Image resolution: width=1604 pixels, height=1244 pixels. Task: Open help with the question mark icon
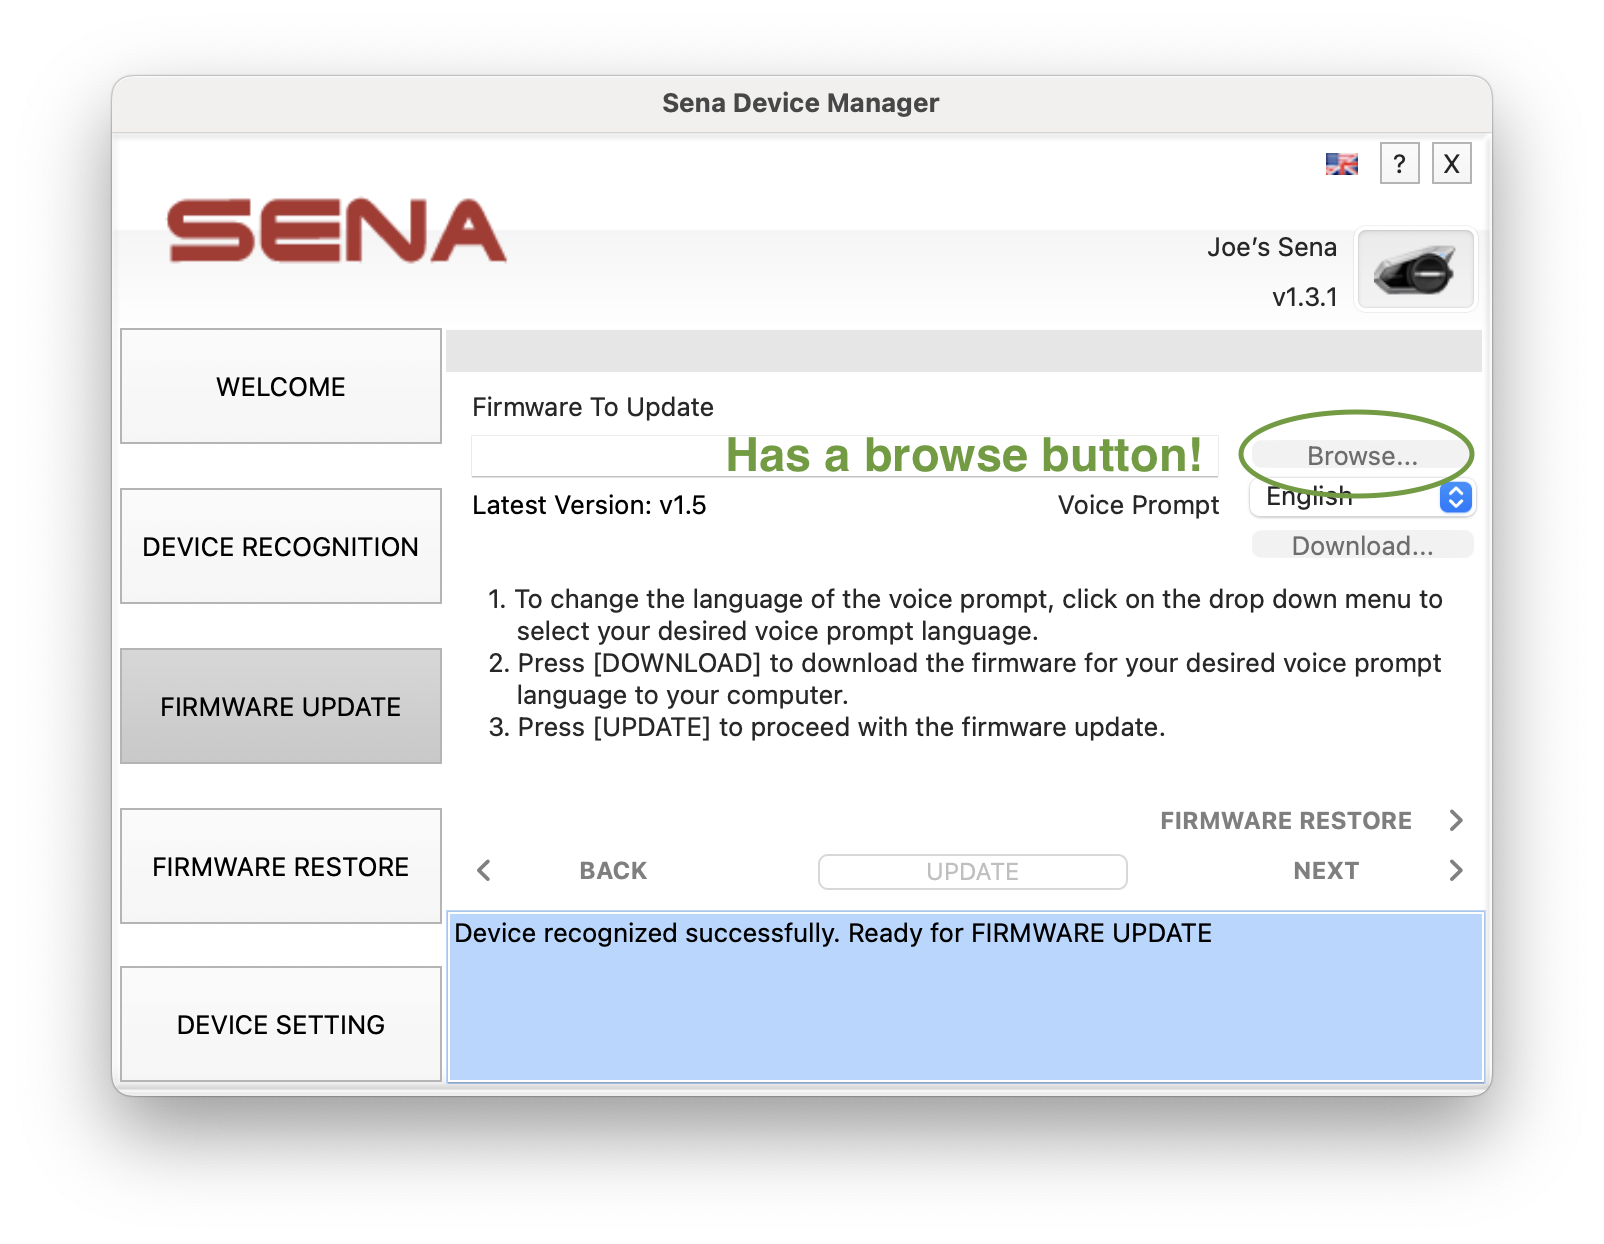[x=1399, y=163]
